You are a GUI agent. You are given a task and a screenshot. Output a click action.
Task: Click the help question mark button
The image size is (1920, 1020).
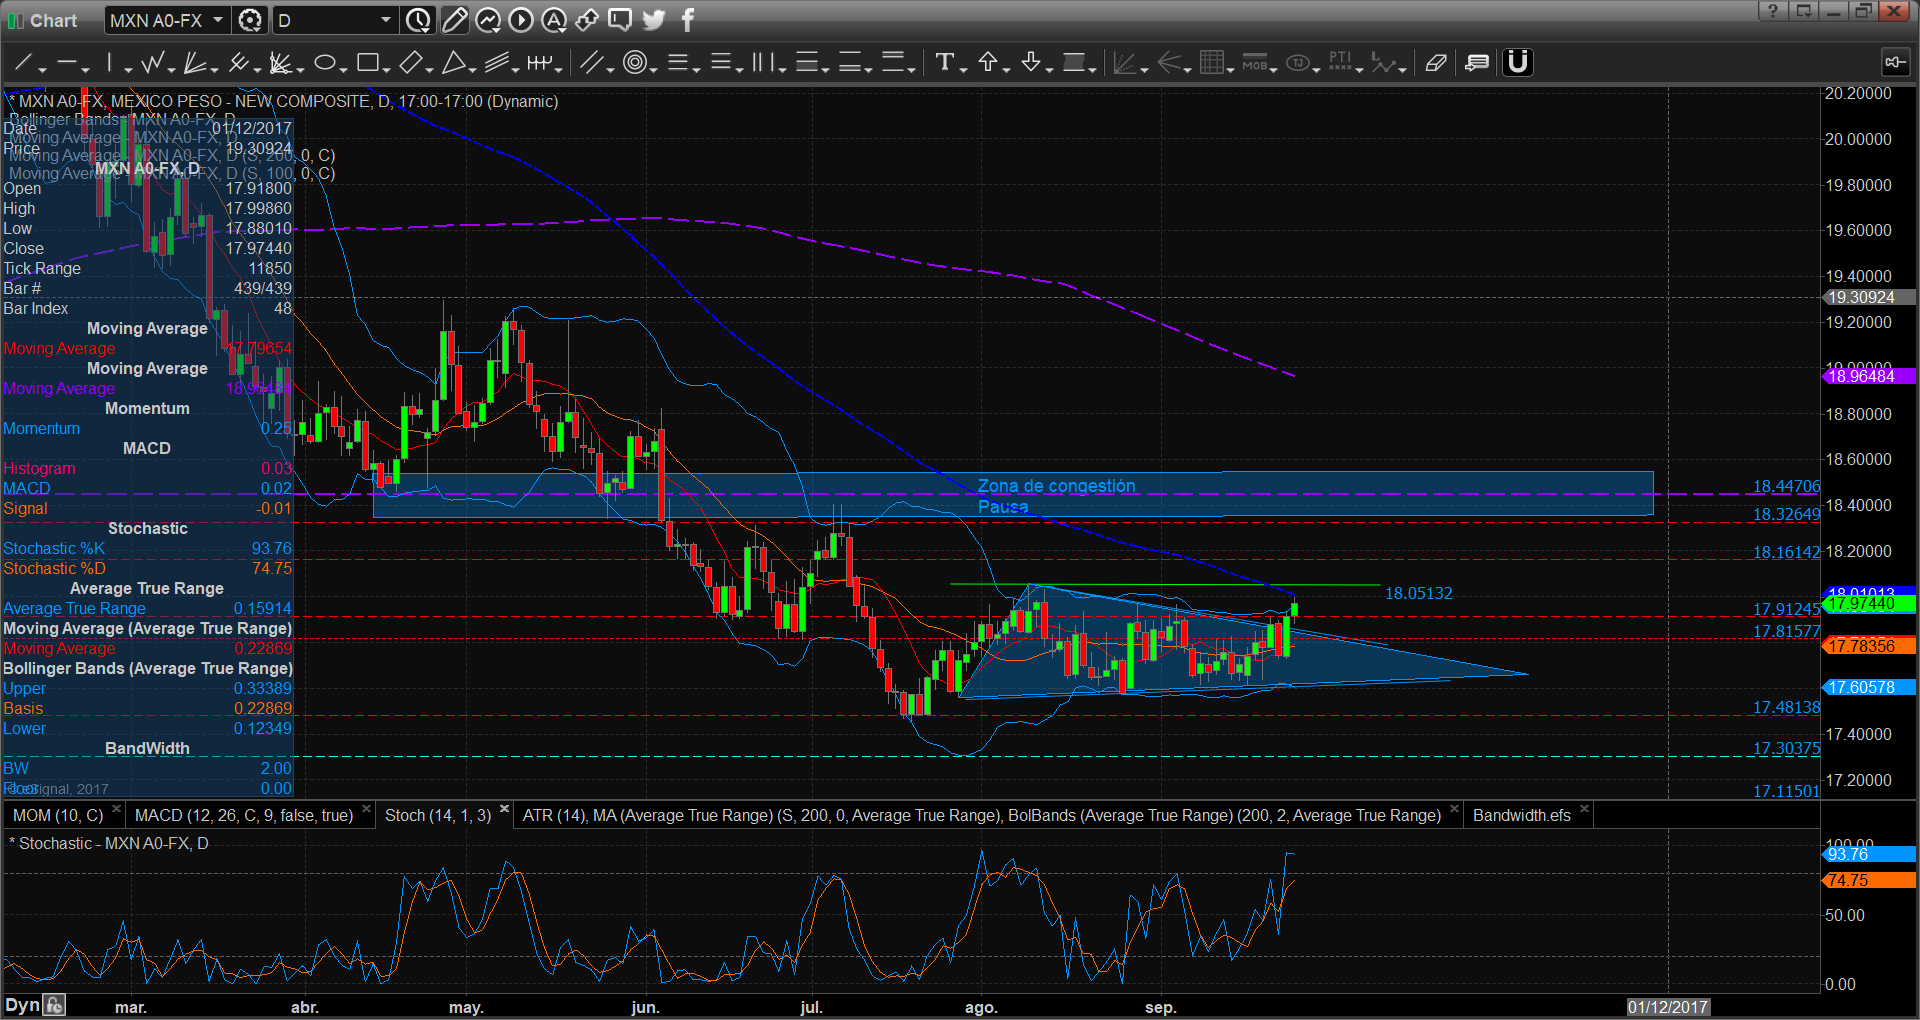pos(1772,11)
